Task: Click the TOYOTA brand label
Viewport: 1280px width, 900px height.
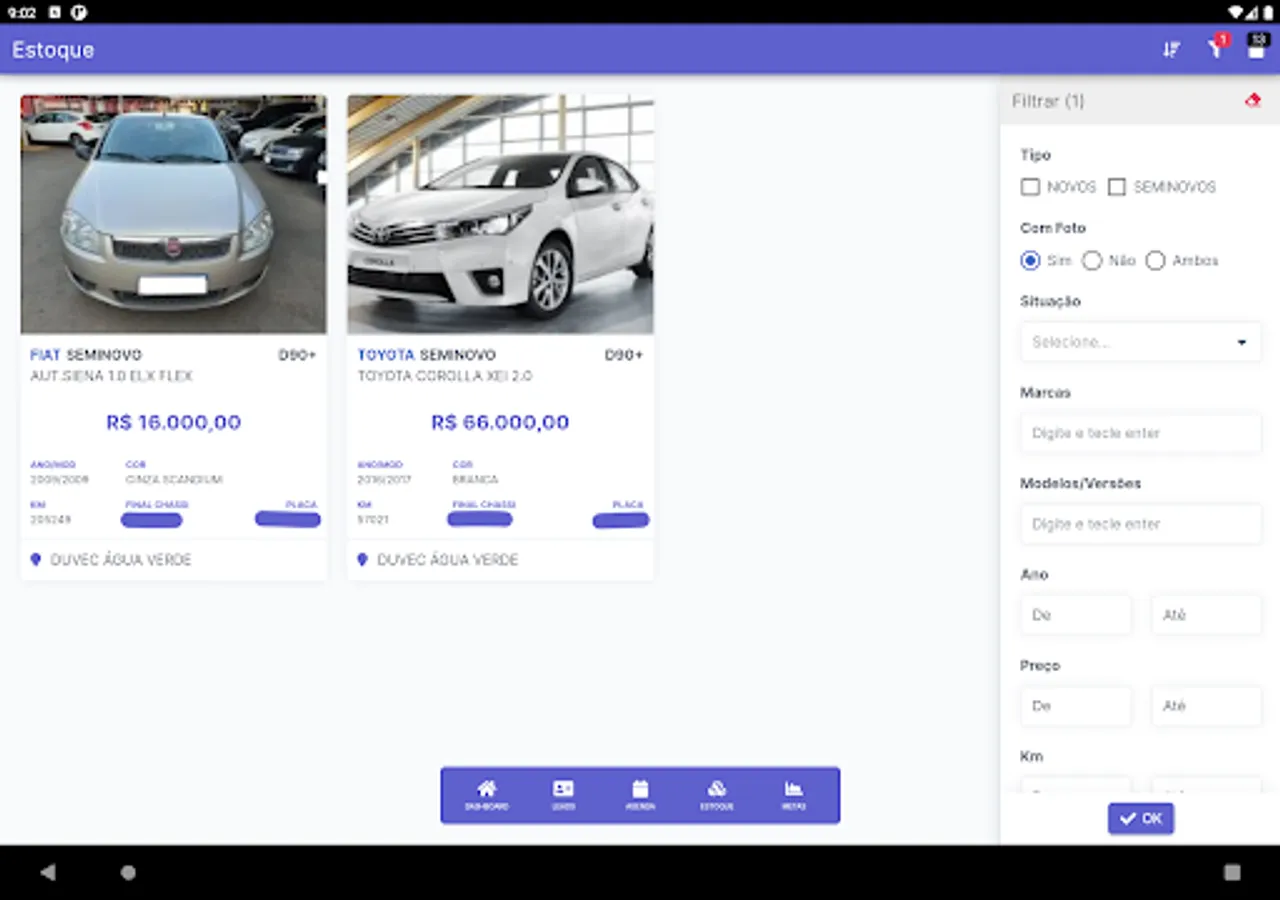Action: (x=386, y=355)
